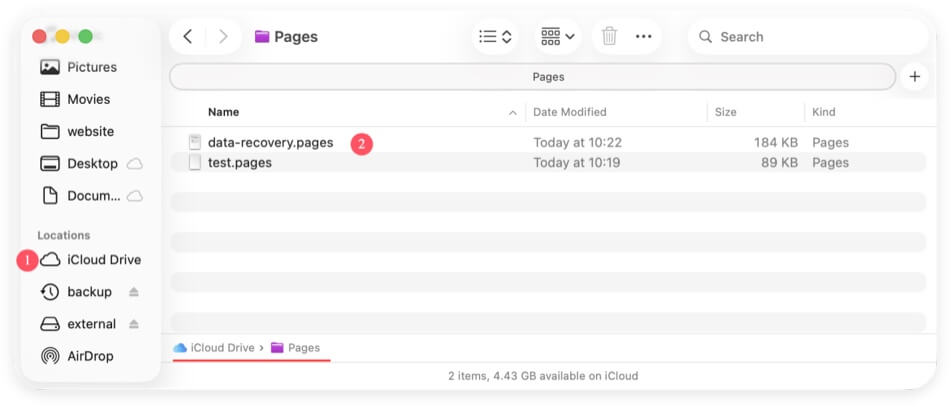Eject the external drive

(134, 324)
